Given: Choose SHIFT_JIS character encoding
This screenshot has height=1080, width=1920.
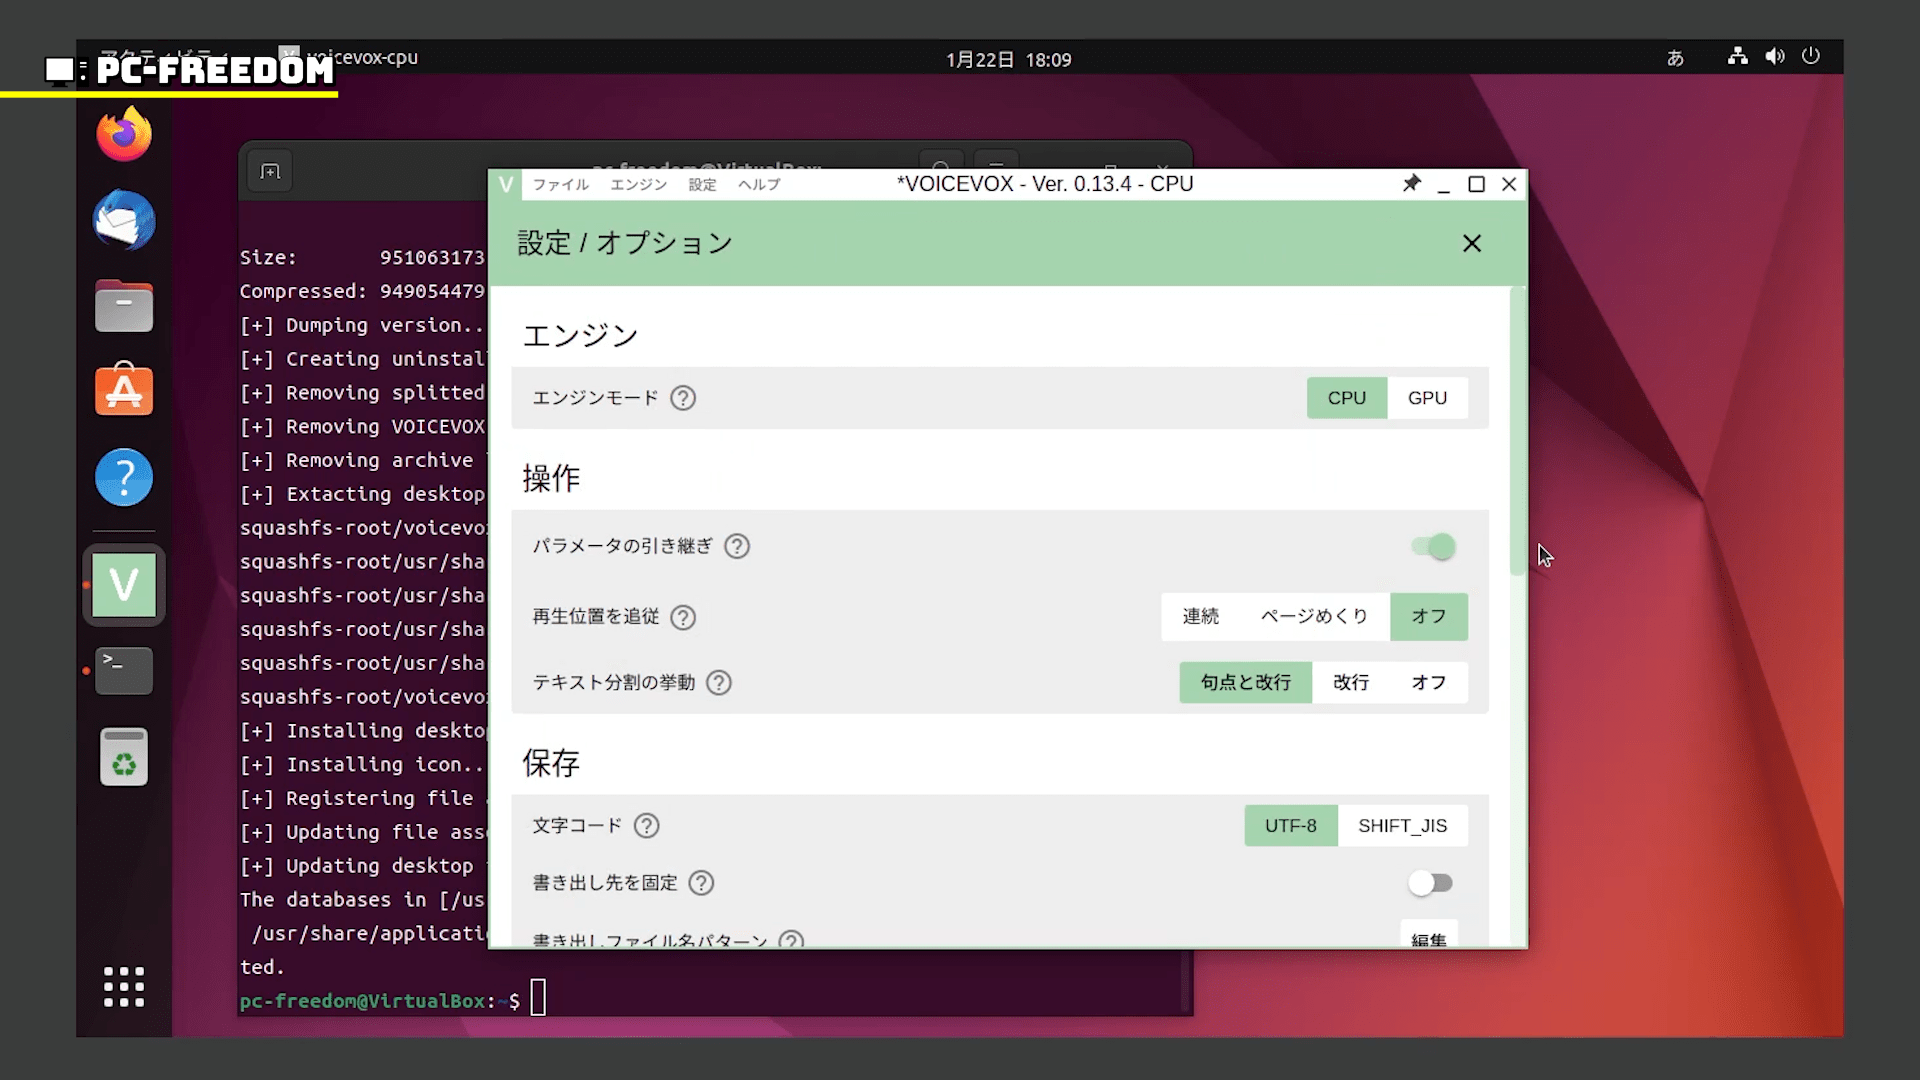Looking at the screenshot, I should [x=1402, y=826].
